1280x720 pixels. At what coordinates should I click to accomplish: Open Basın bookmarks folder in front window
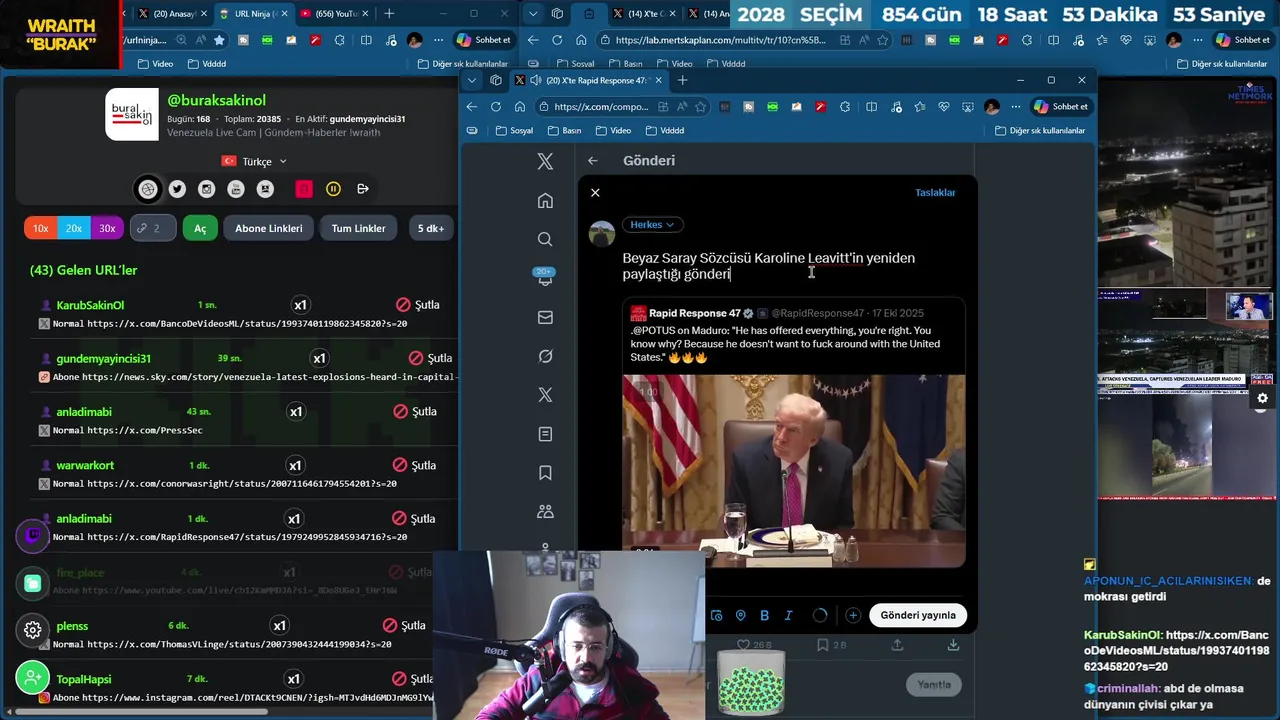tap(563, 131)
